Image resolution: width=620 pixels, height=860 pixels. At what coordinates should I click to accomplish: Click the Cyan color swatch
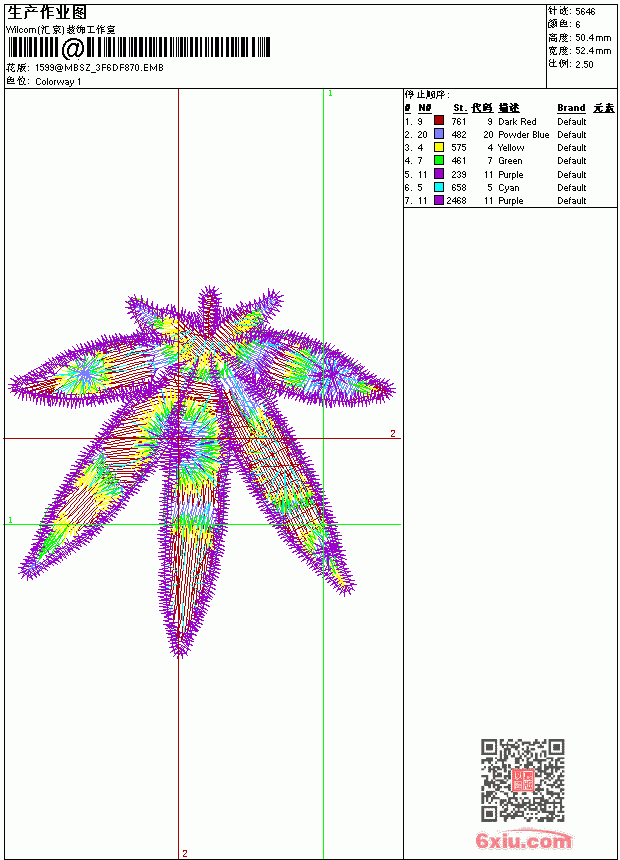439,187
